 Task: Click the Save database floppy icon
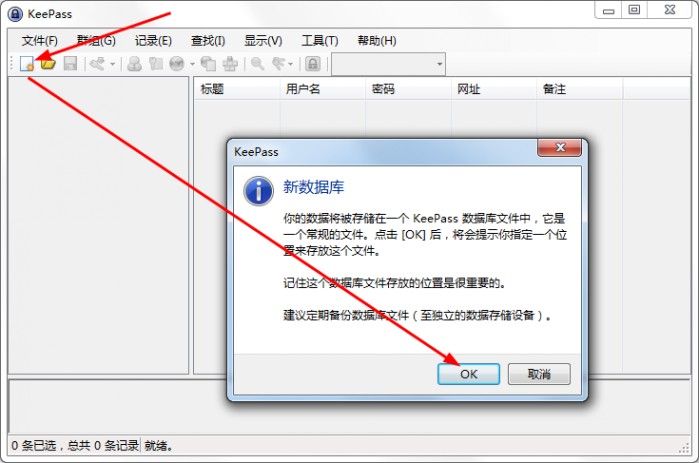point(70,64)
